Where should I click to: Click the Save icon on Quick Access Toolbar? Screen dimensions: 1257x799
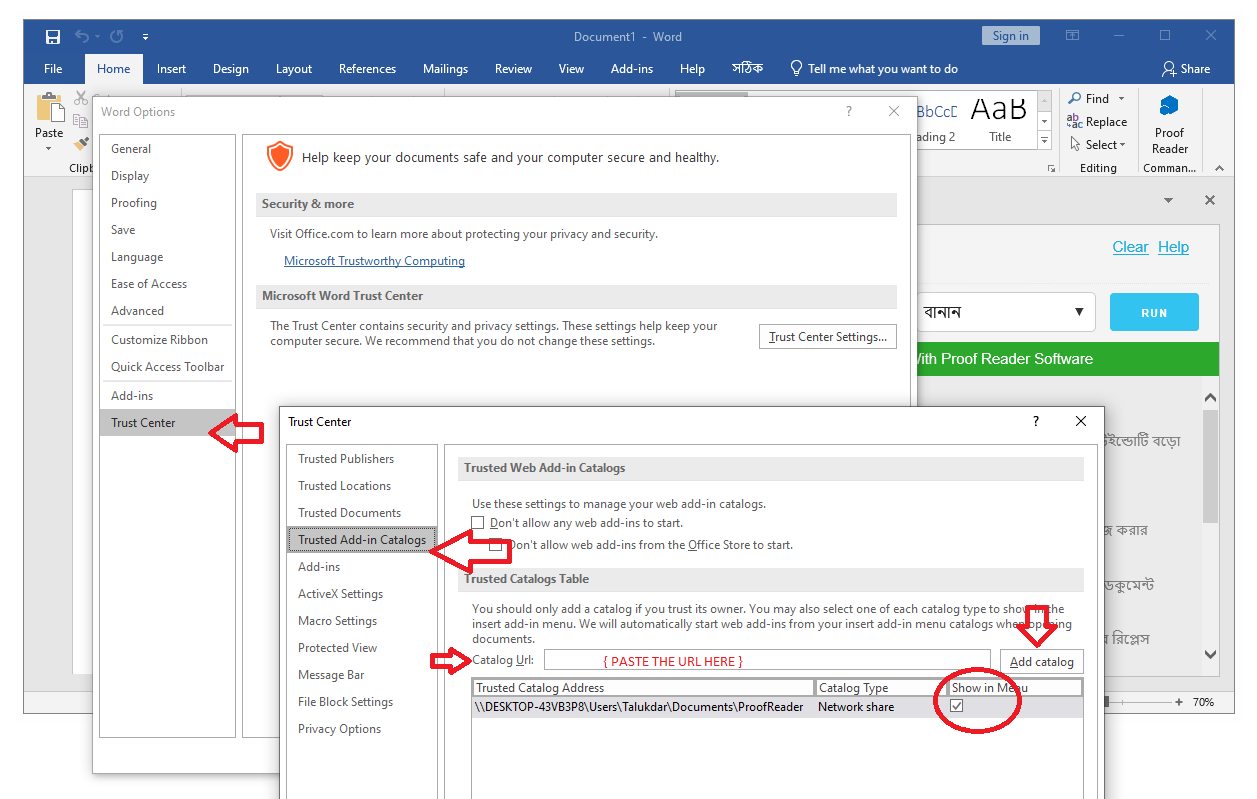(52, 36)
